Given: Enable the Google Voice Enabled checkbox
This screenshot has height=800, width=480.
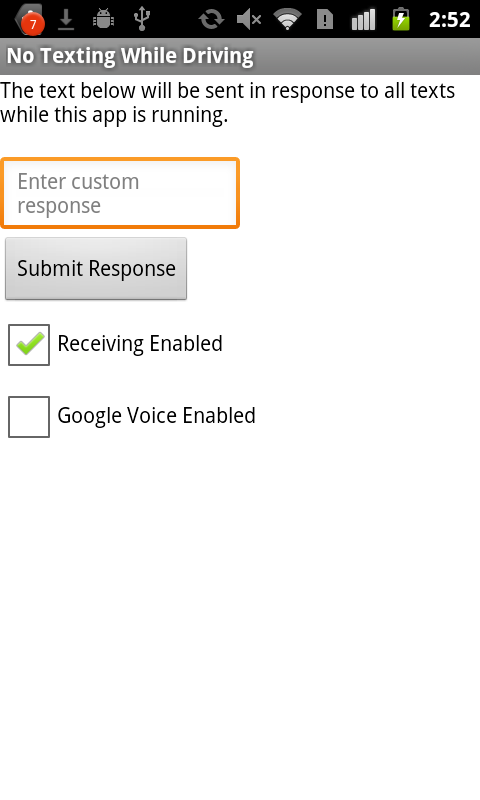Looking at the screenshot, I should [29, 417].
